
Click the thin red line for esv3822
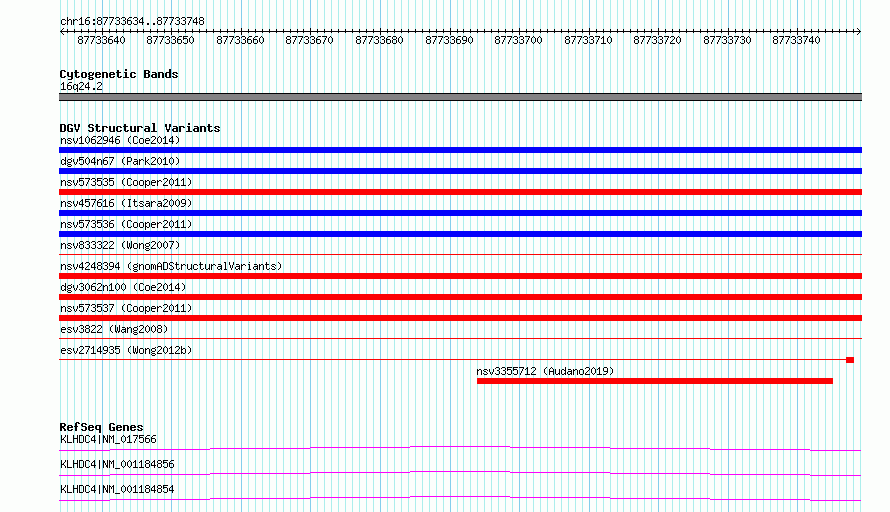click(460, 339)
